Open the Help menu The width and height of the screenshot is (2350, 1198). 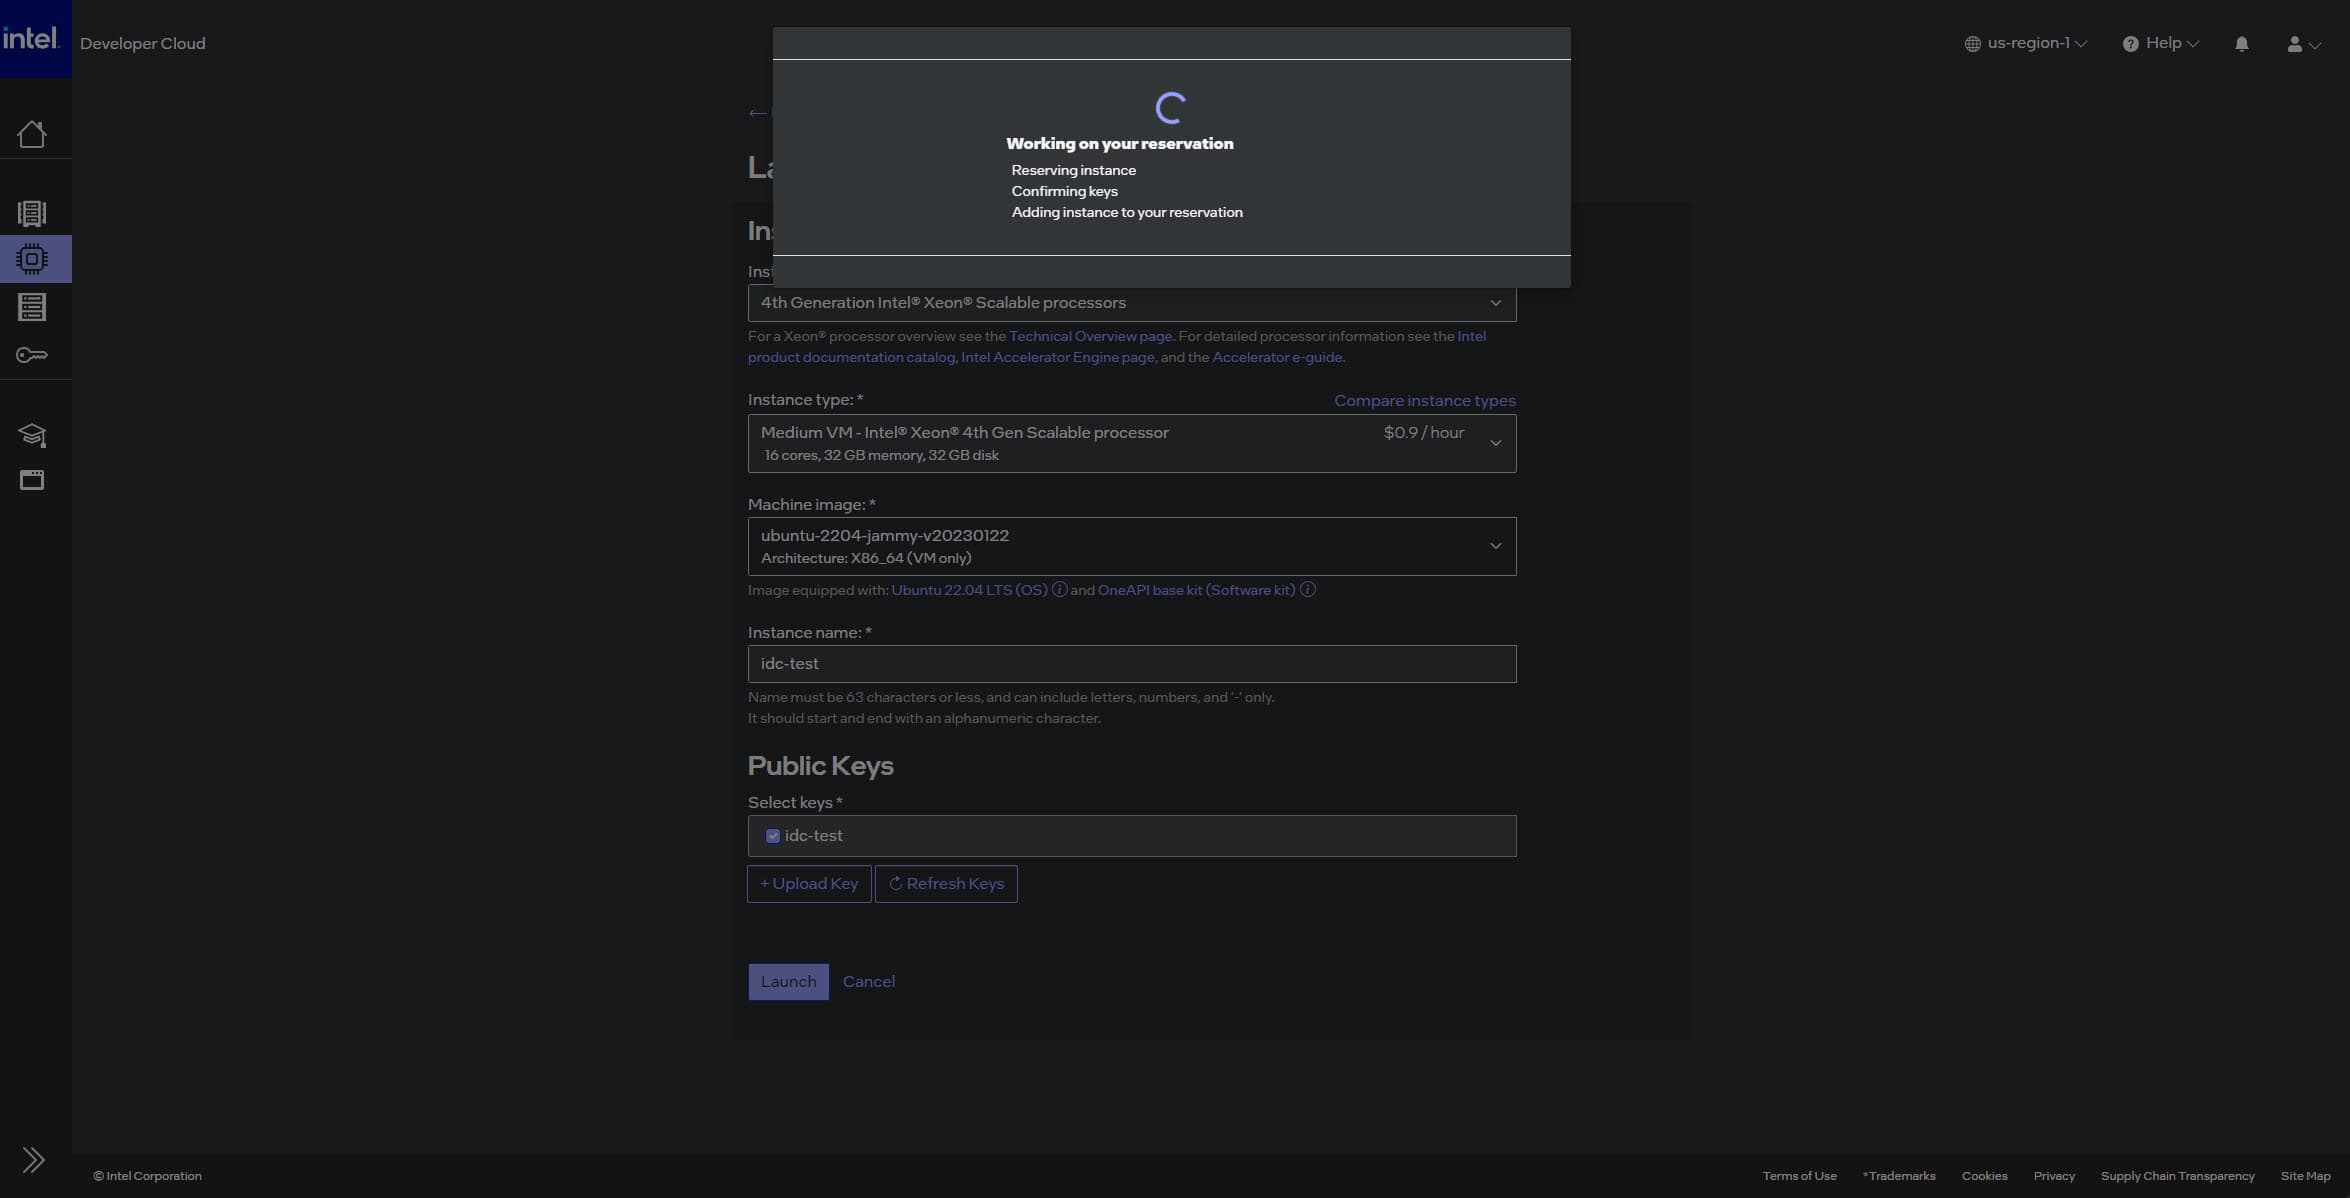click(x=2160, y=43)
